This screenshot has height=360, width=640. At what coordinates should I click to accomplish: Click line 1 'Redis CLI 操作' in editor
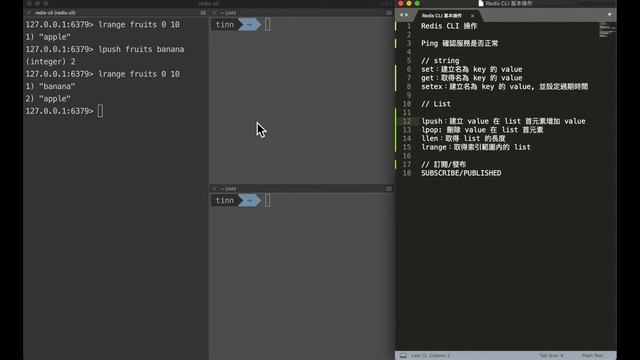[449, 26]
